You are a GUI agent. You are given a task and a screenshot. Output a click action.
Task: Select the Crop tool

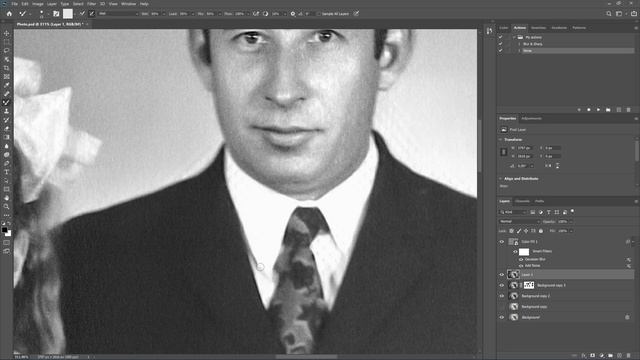pyautogui.click(x=7, y=68)
